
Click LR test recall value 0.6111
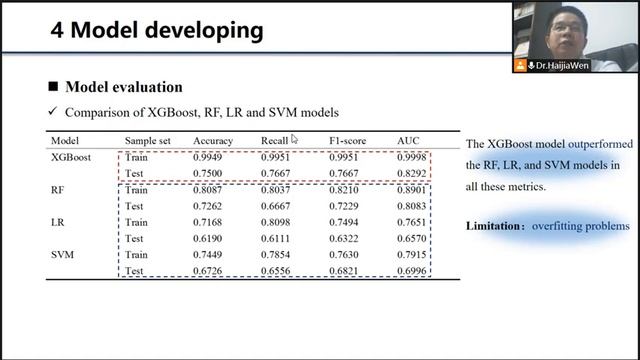pyautogui.click(x=276, y=238)
